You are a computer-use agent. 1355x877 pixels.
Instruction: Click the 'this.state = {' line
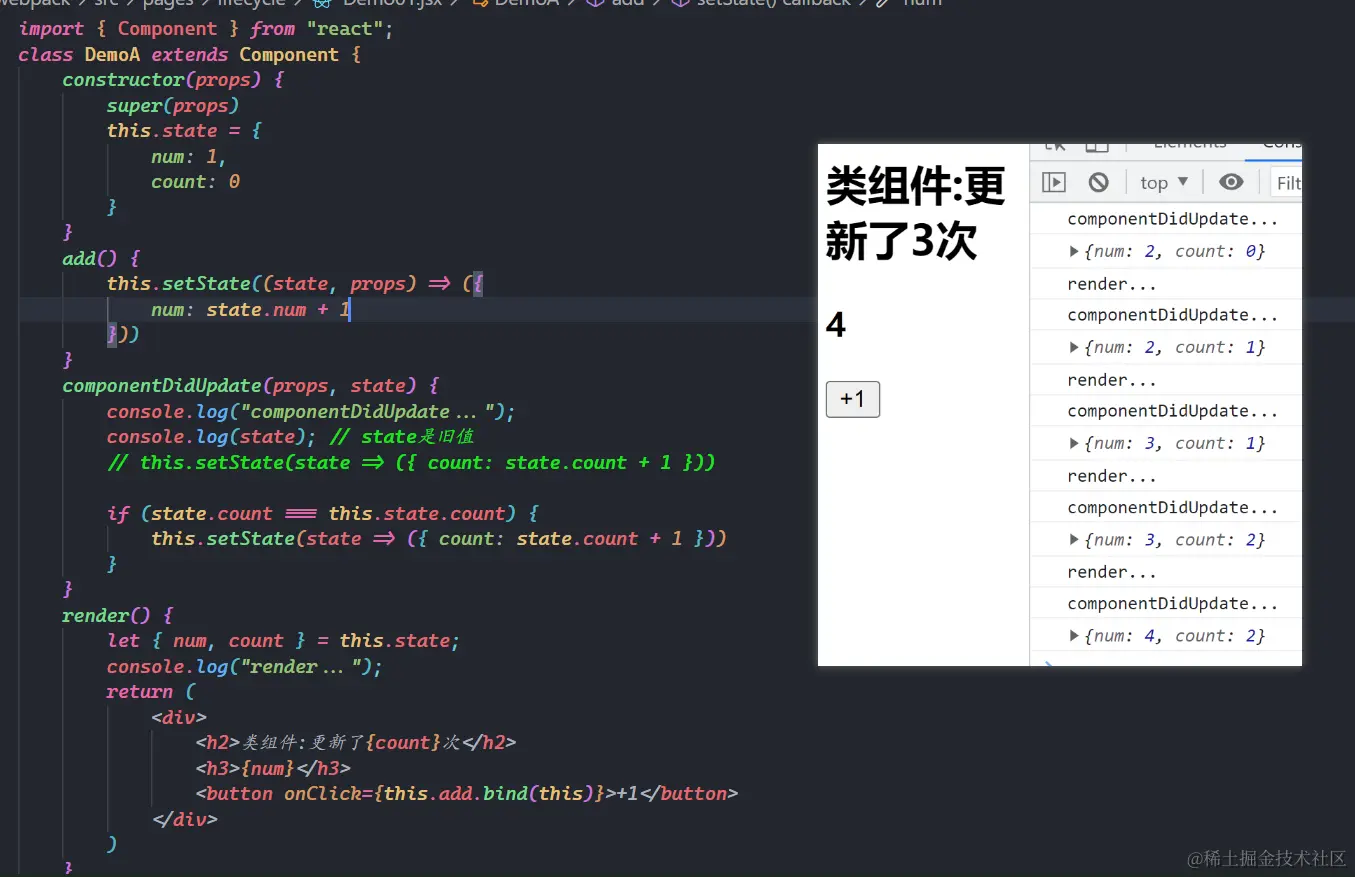184,131
